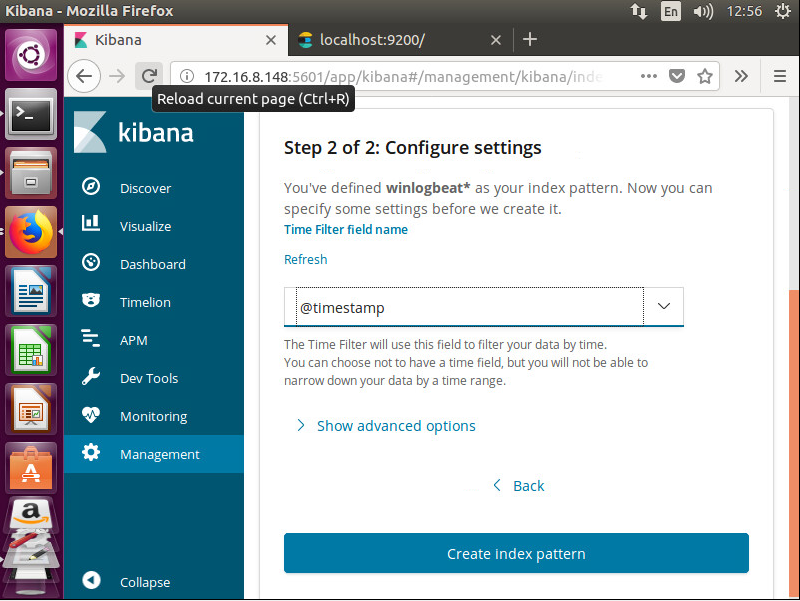The image size is (800, 601).
Task: Click 'Time Filter field name' label
Action: tap(345, 230)
